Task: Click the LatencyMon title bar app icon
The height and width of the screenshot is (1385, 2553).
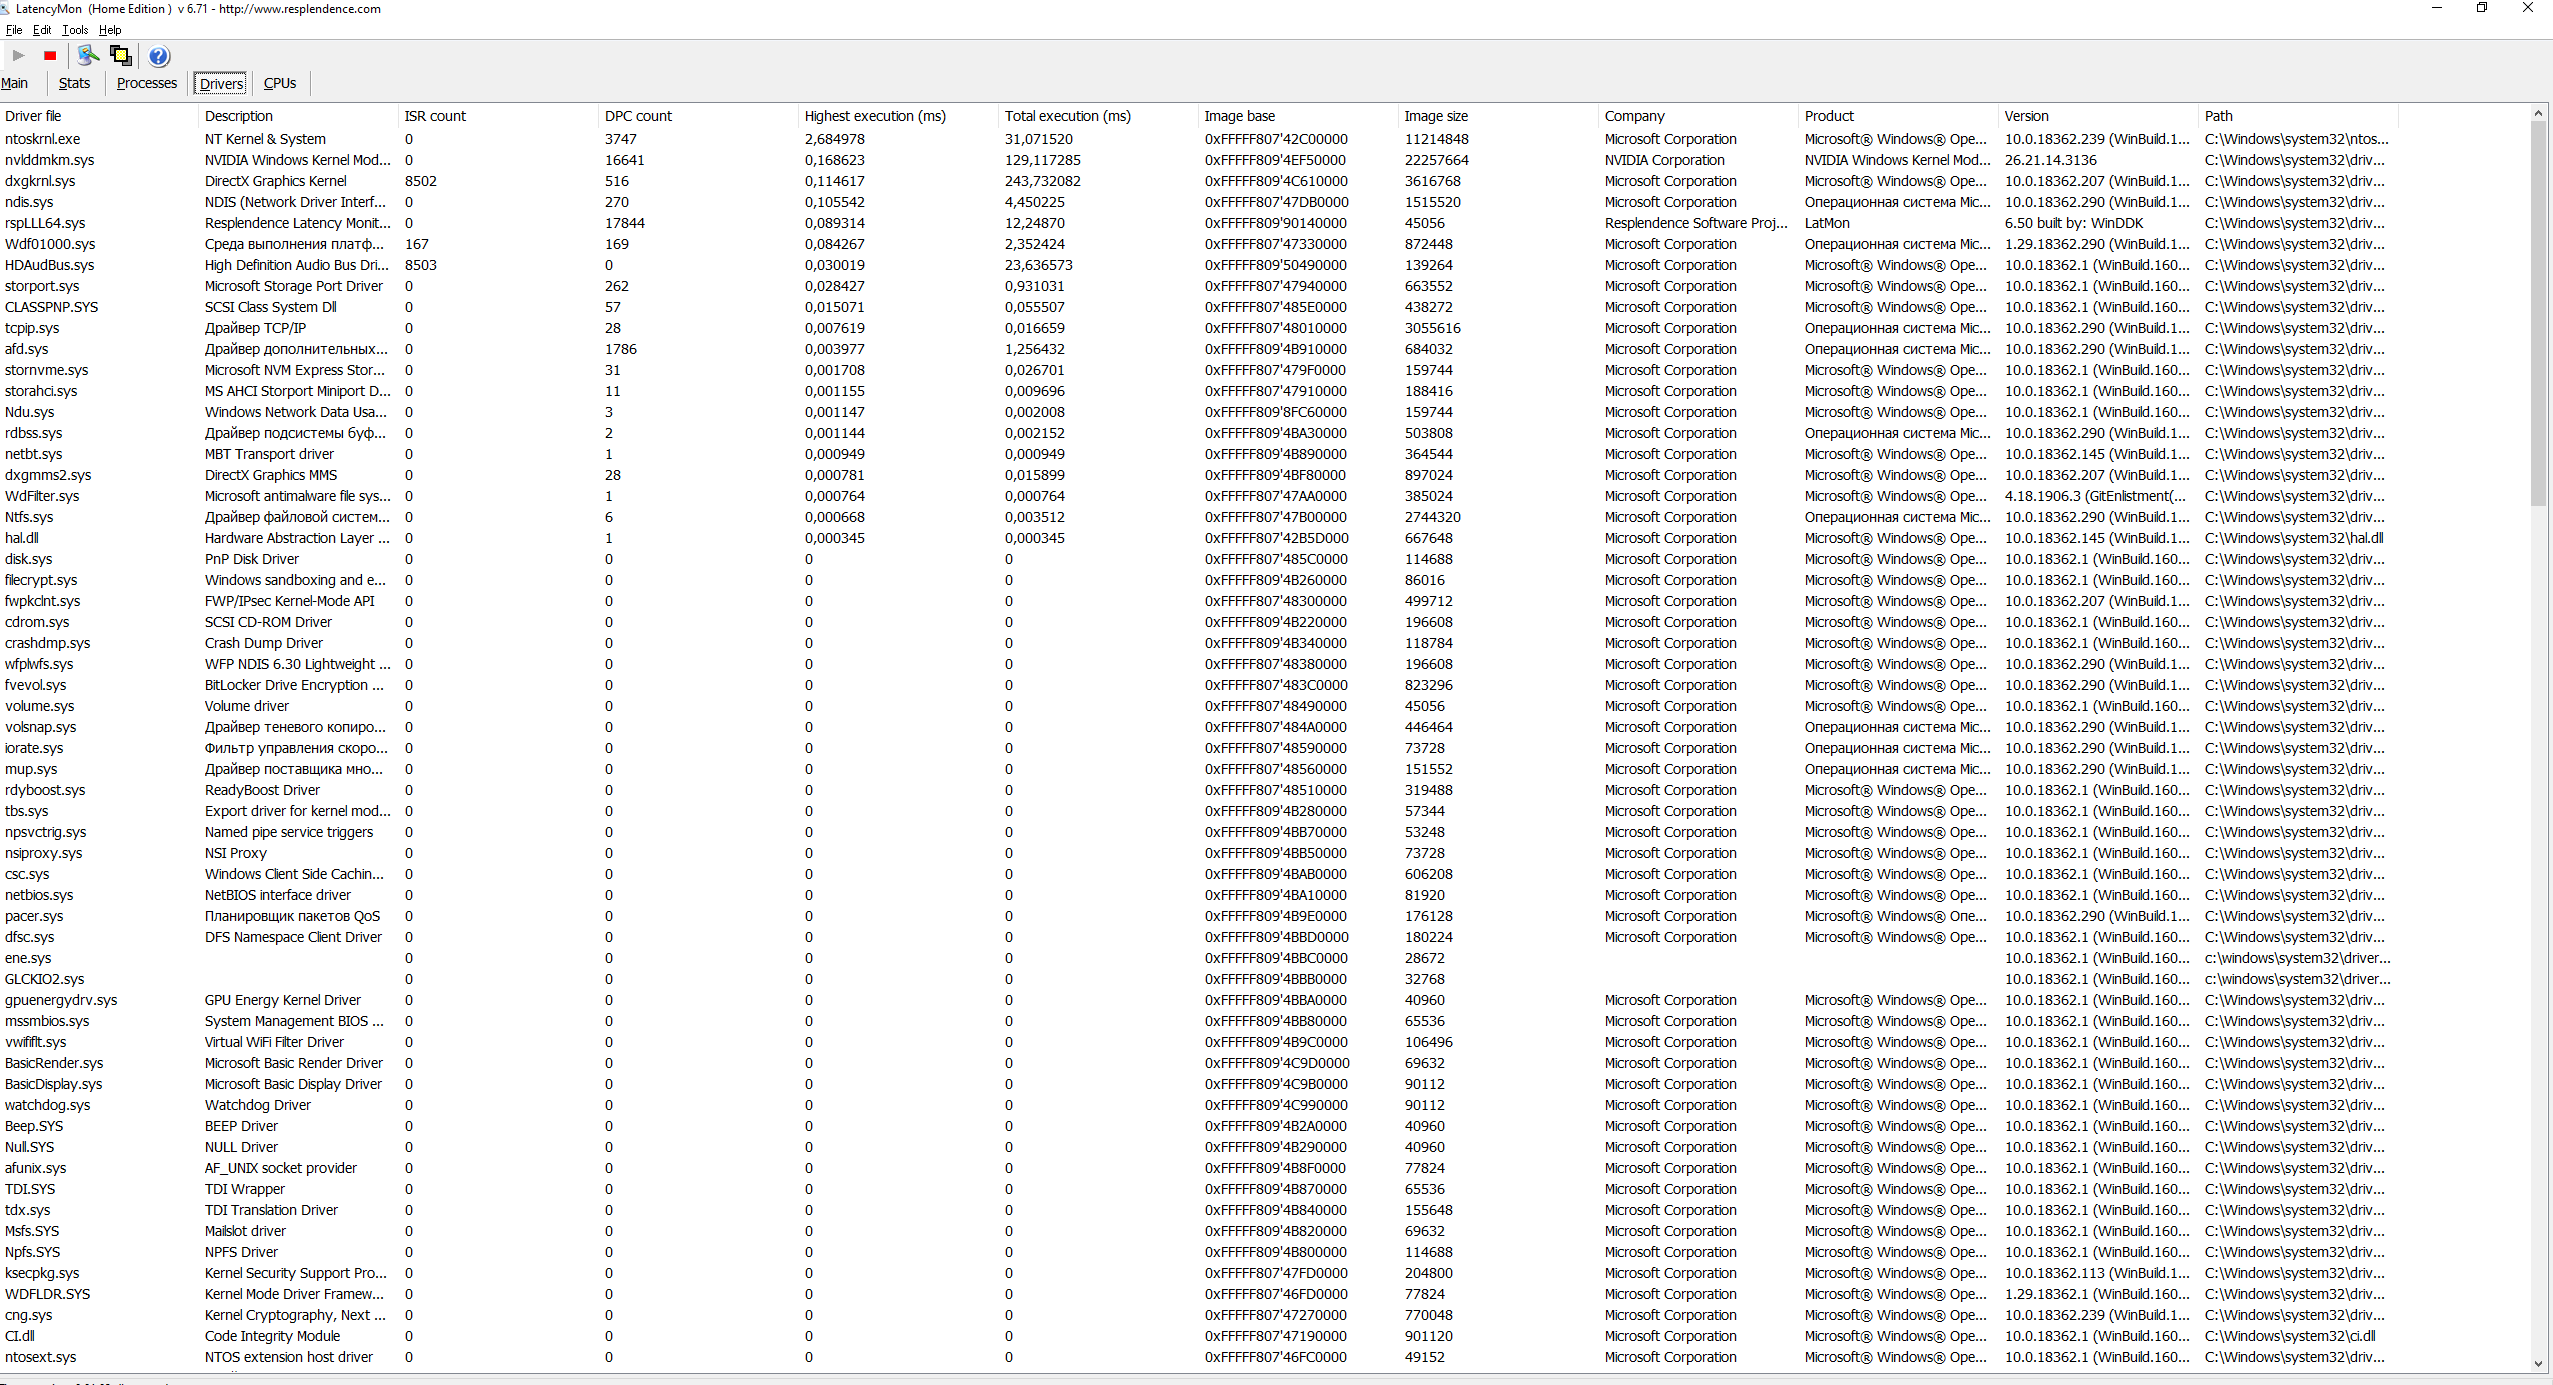Action: (6, 8)
